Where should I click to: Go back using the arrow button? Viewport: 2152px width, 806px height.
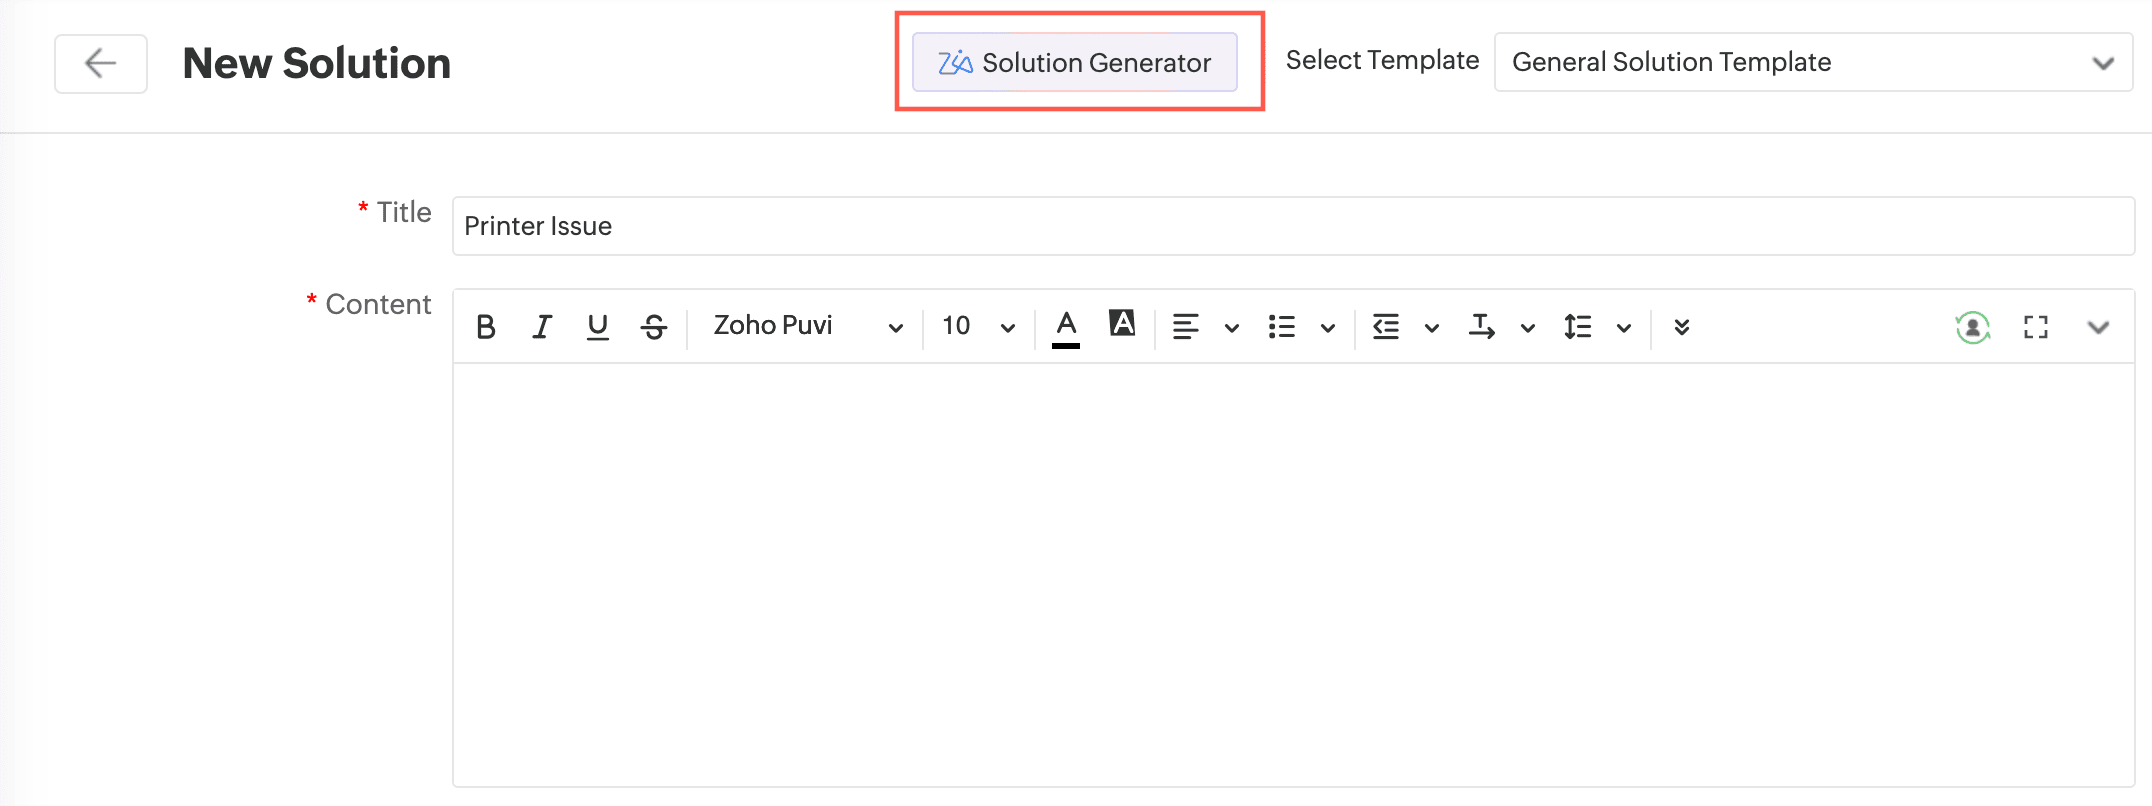point(101,63)
